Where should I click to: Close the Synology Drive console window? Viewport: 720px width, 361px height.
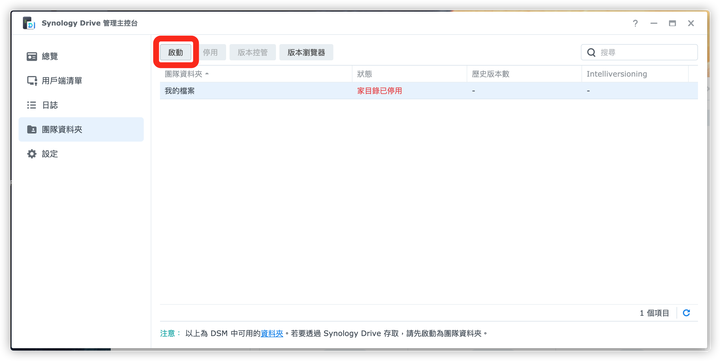(x=691, y=23)
